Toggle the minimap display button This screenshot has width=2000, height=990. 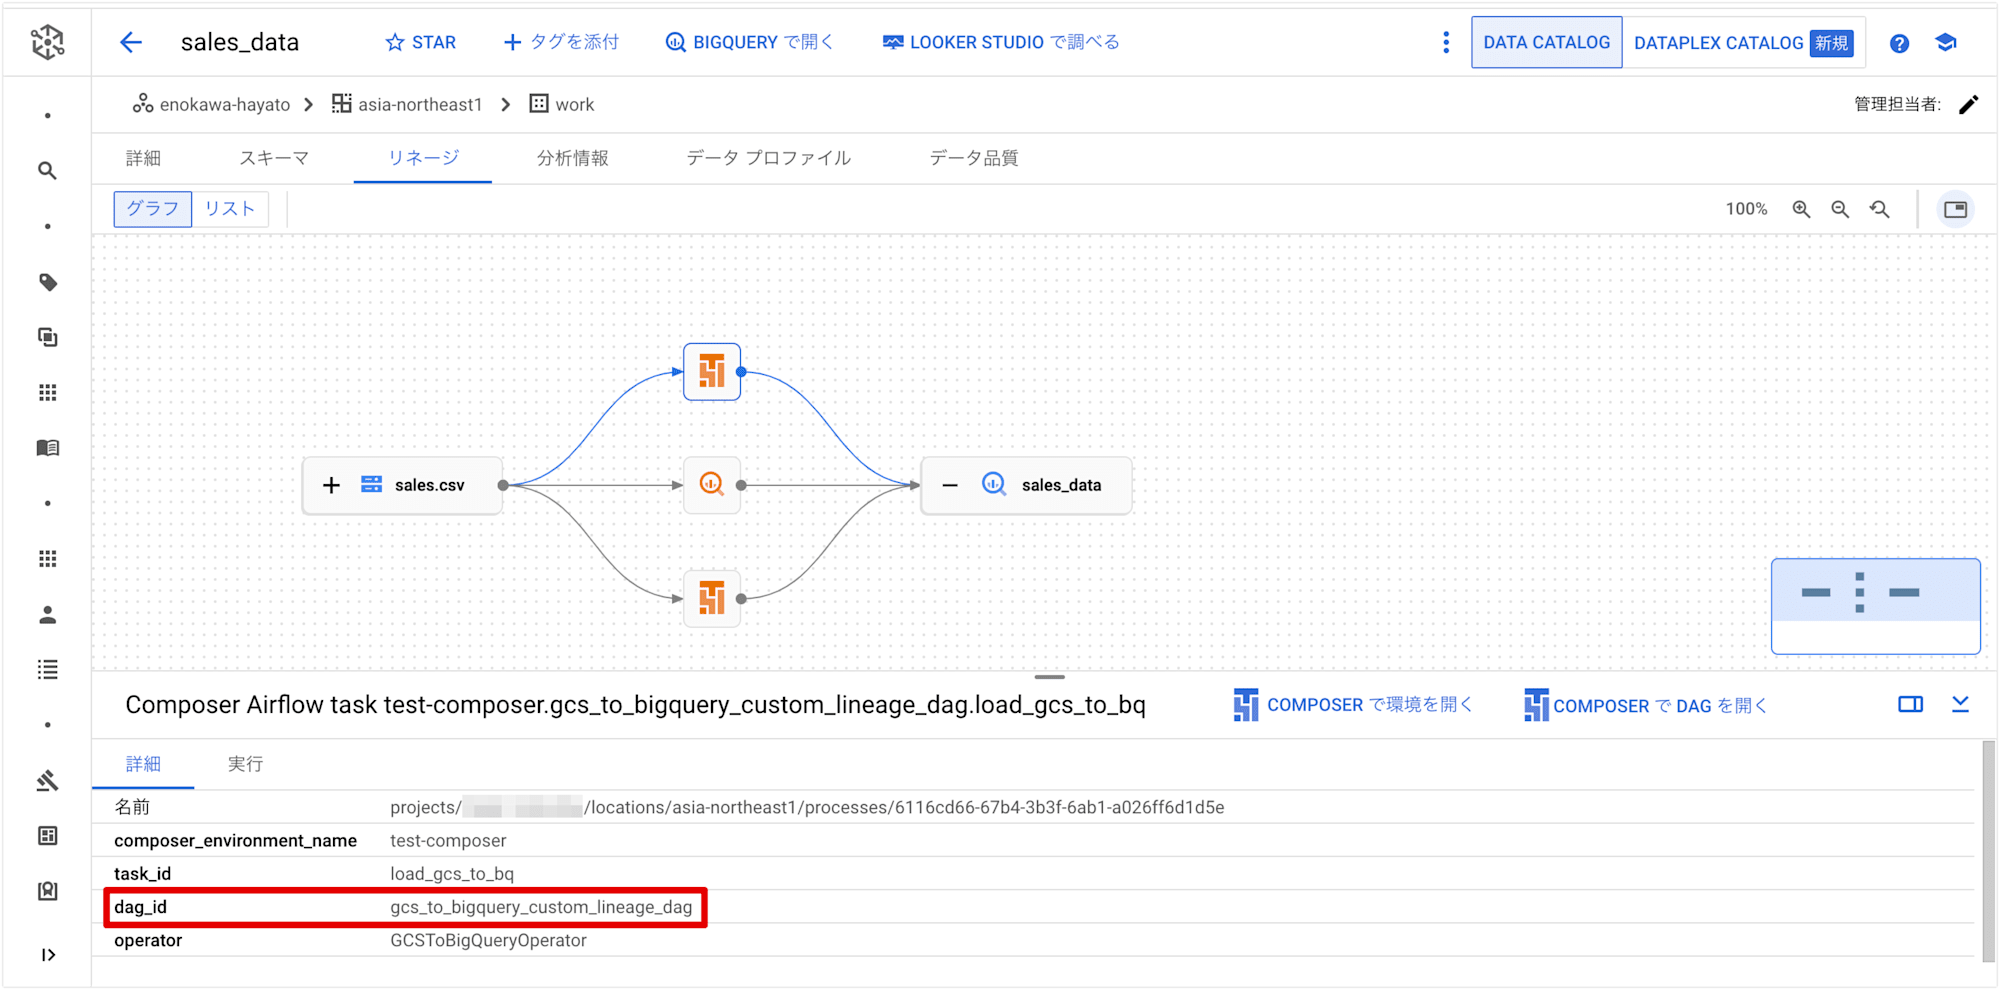(x=1955, y=209)
